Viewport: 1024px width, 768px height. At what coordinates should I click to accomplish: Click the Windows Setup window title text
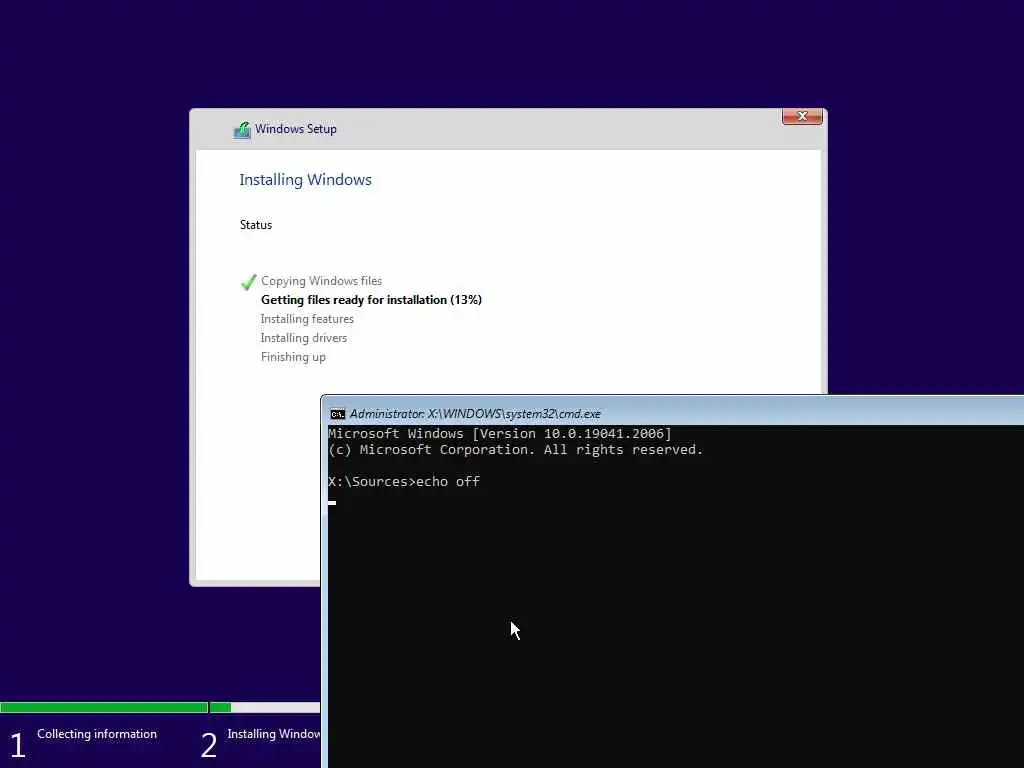pos(295,129)
